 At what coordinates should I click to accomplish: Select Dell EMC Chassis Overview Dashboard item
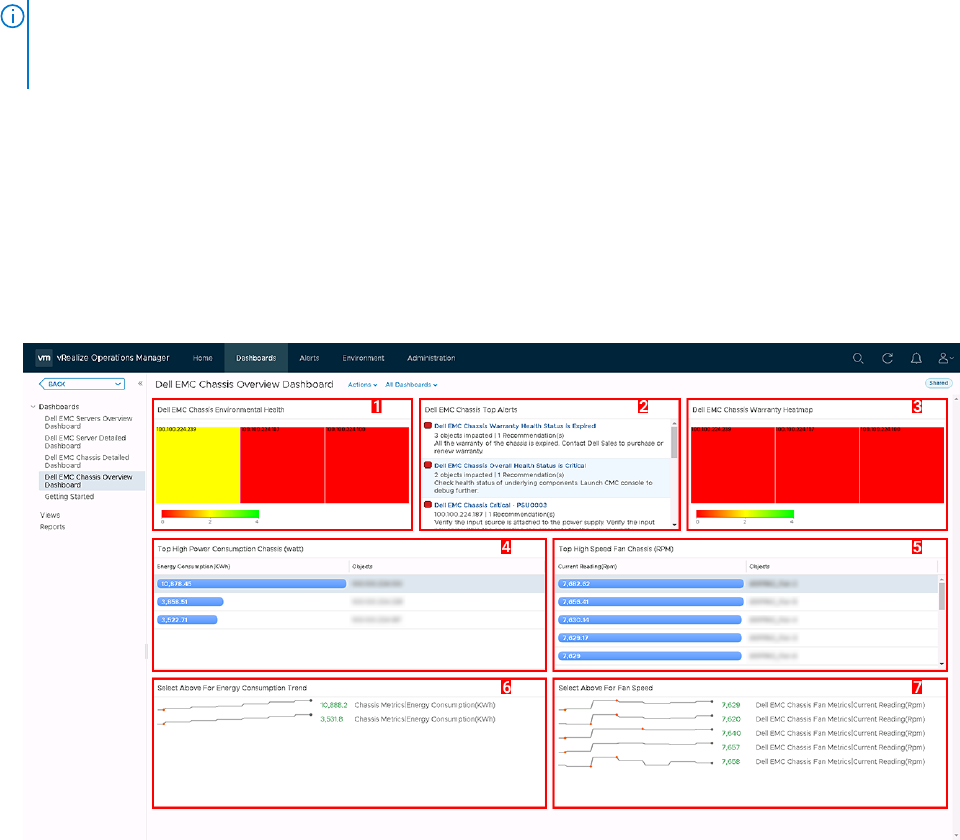[92, 481]
